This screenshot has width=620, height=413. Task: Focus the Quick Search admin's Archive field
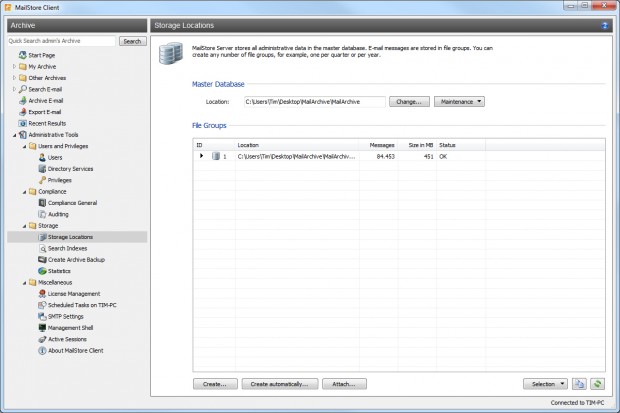(61, 41)
